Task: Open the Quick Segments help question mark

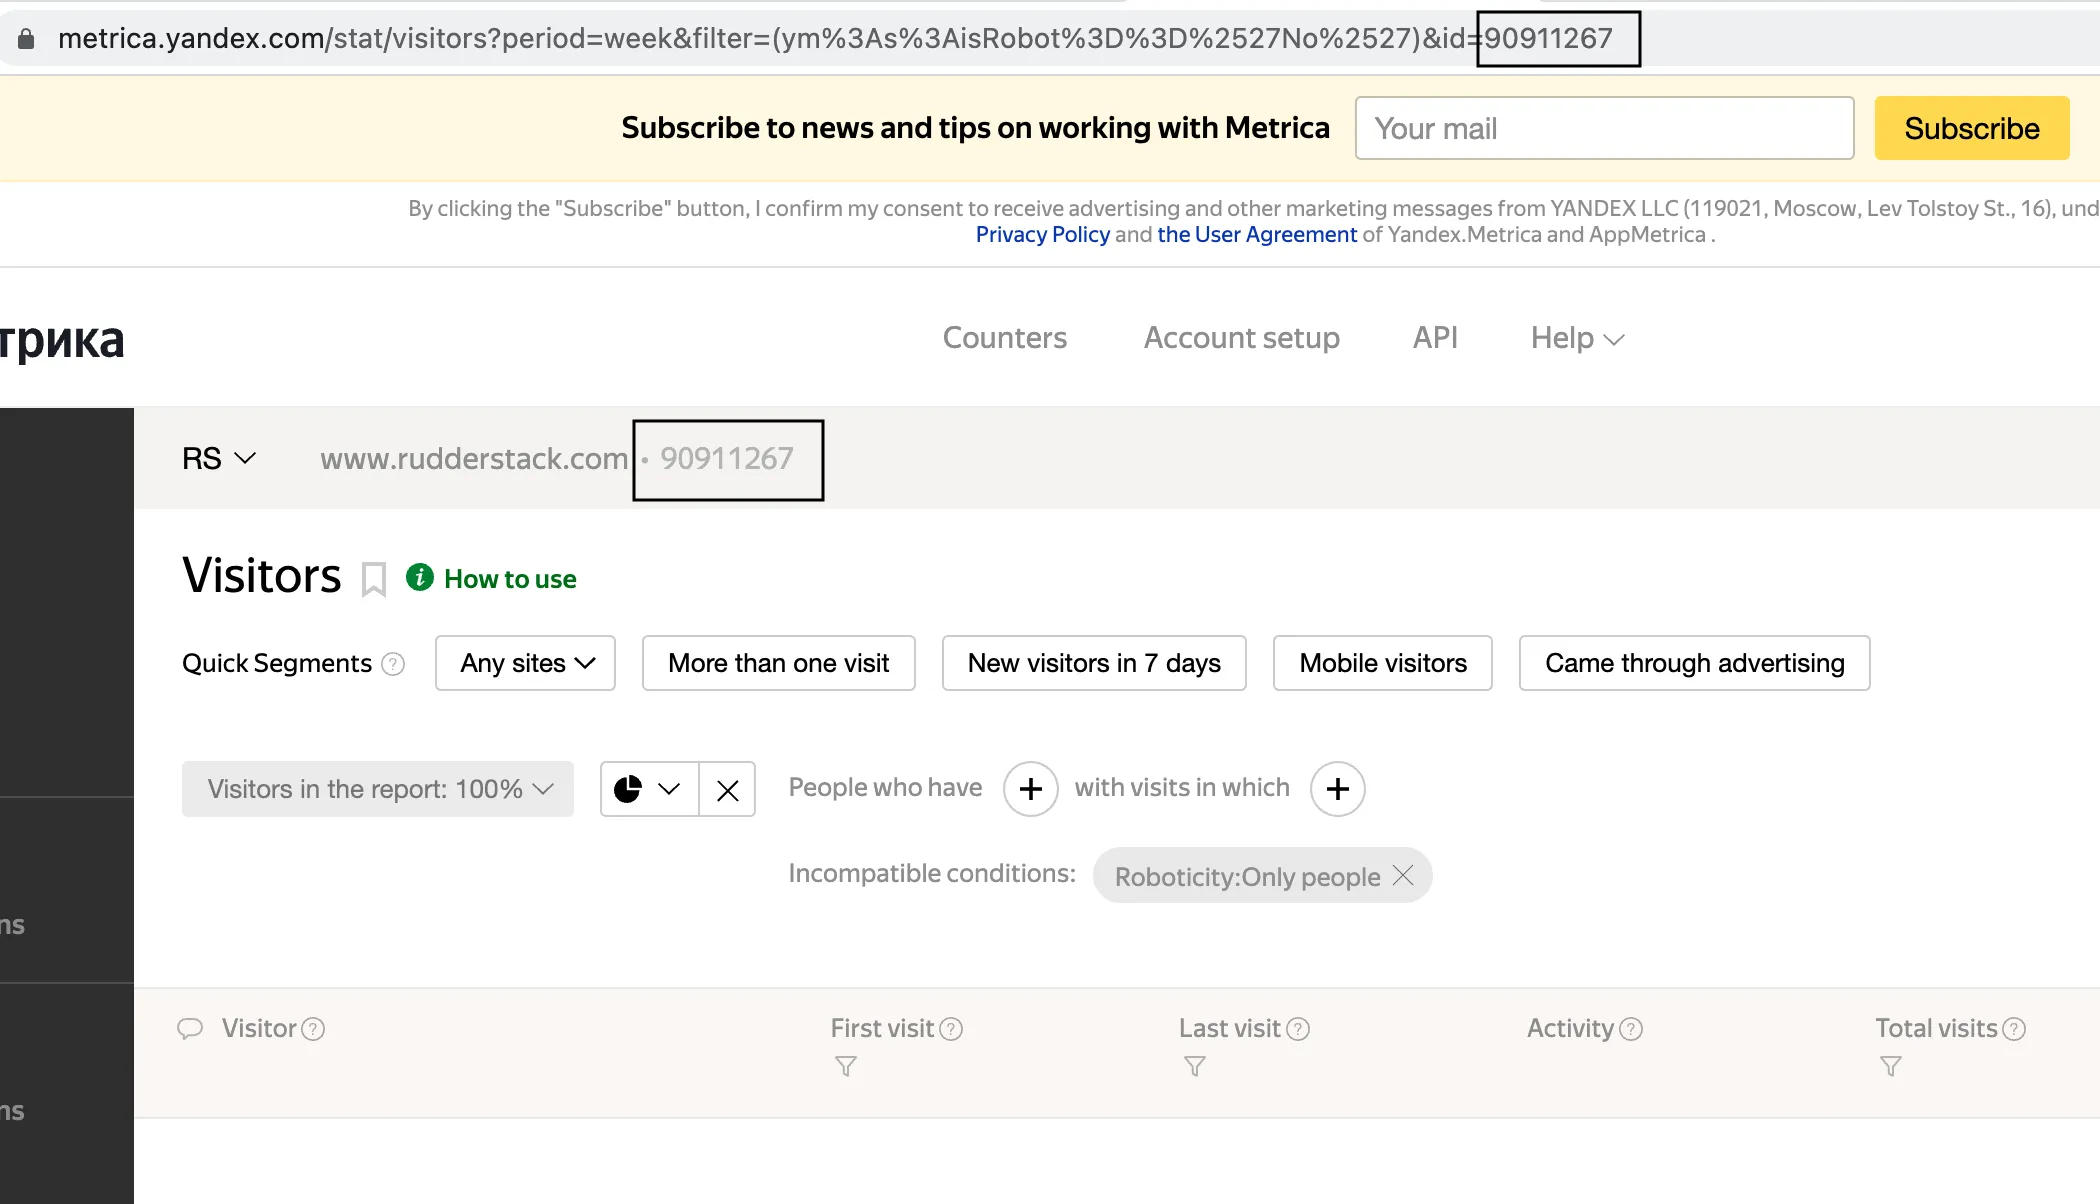Action: point(393,664)
